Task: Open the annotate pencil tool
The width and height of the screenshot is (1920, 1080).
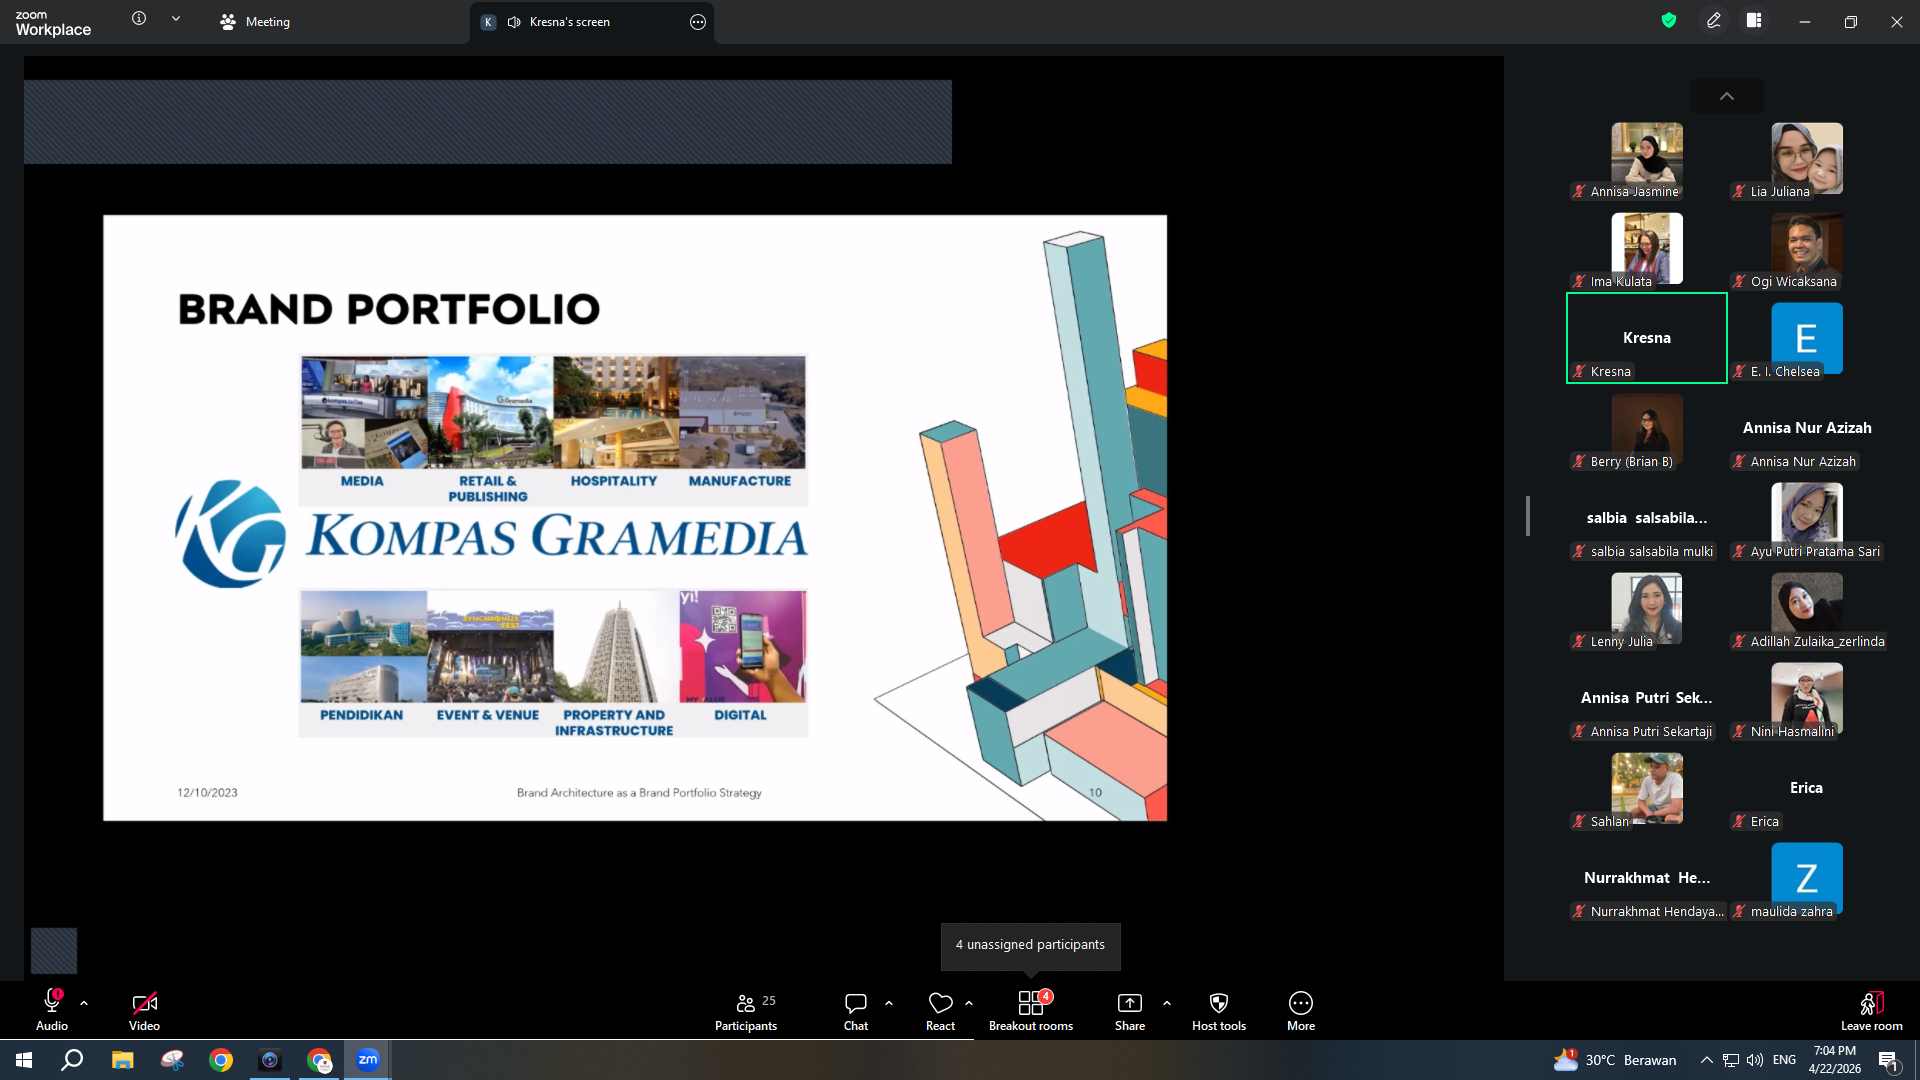Action: (x=1714, y=20)
